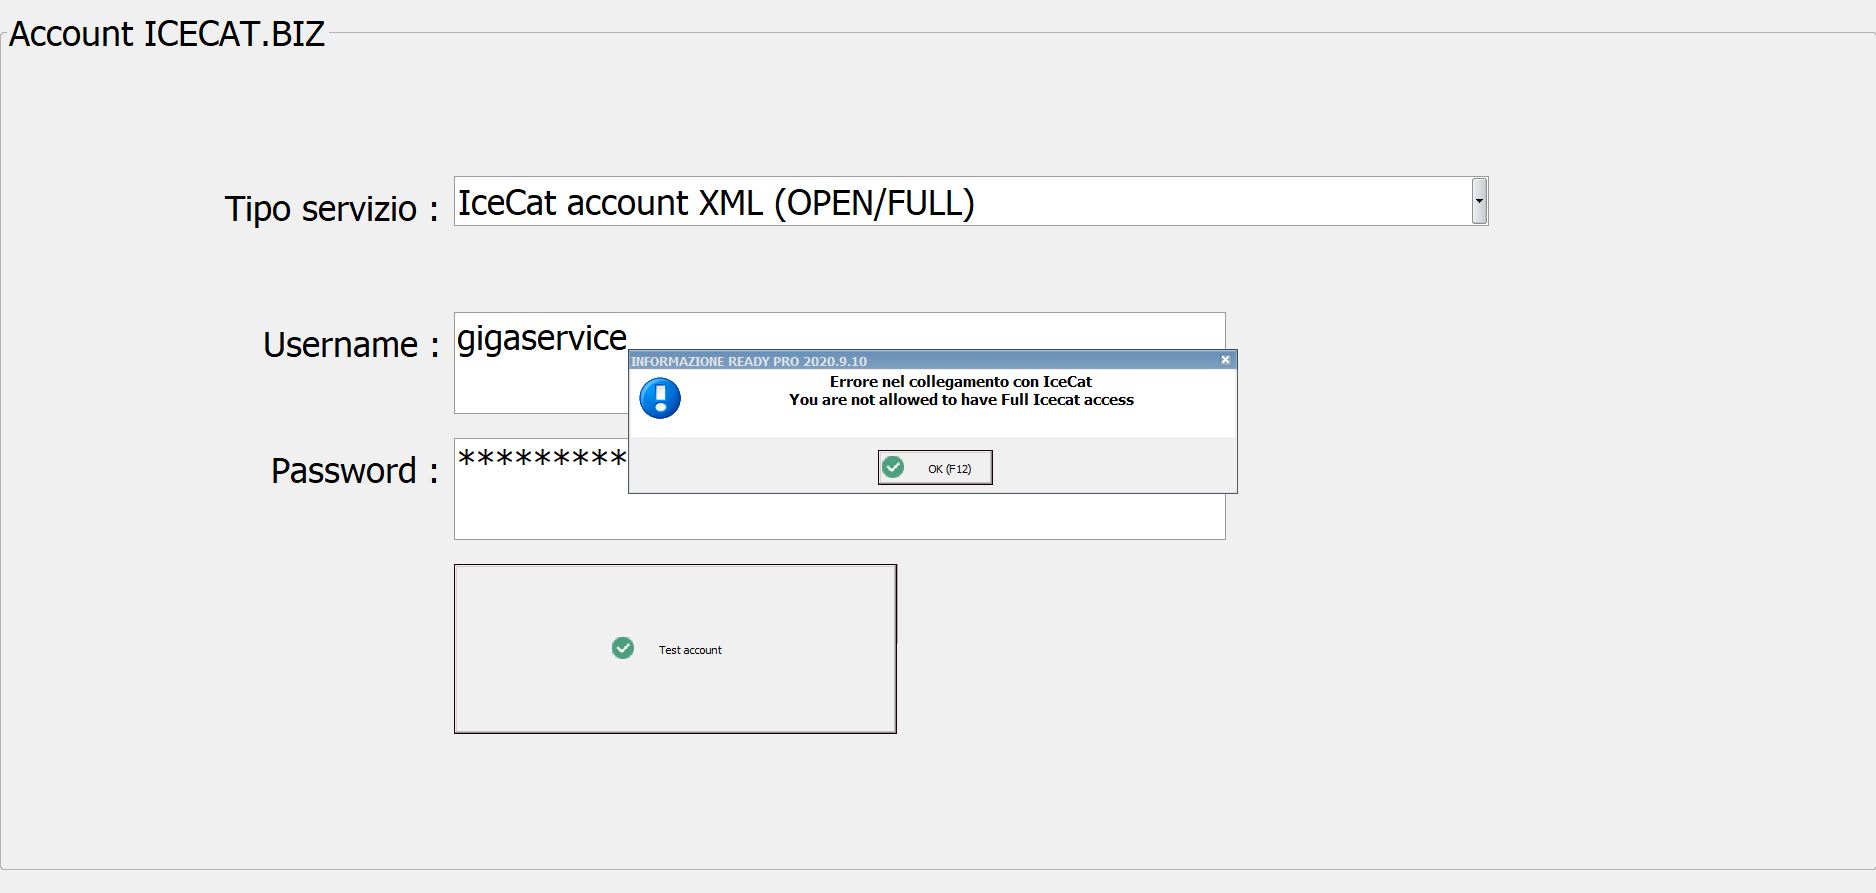
Task: Click the 'Test account' caption text
Action: pos(690,650)
